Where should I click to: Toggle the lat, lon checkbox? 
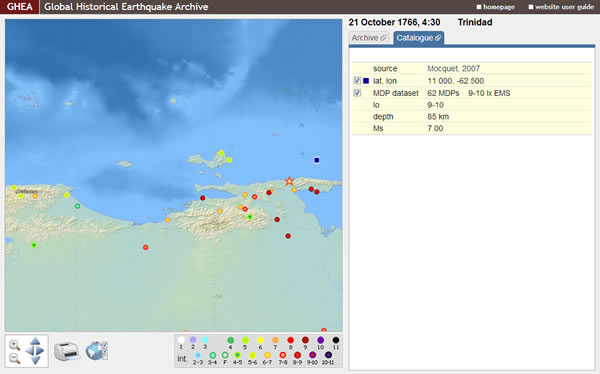pyautogui.click(x=357, y=81)
